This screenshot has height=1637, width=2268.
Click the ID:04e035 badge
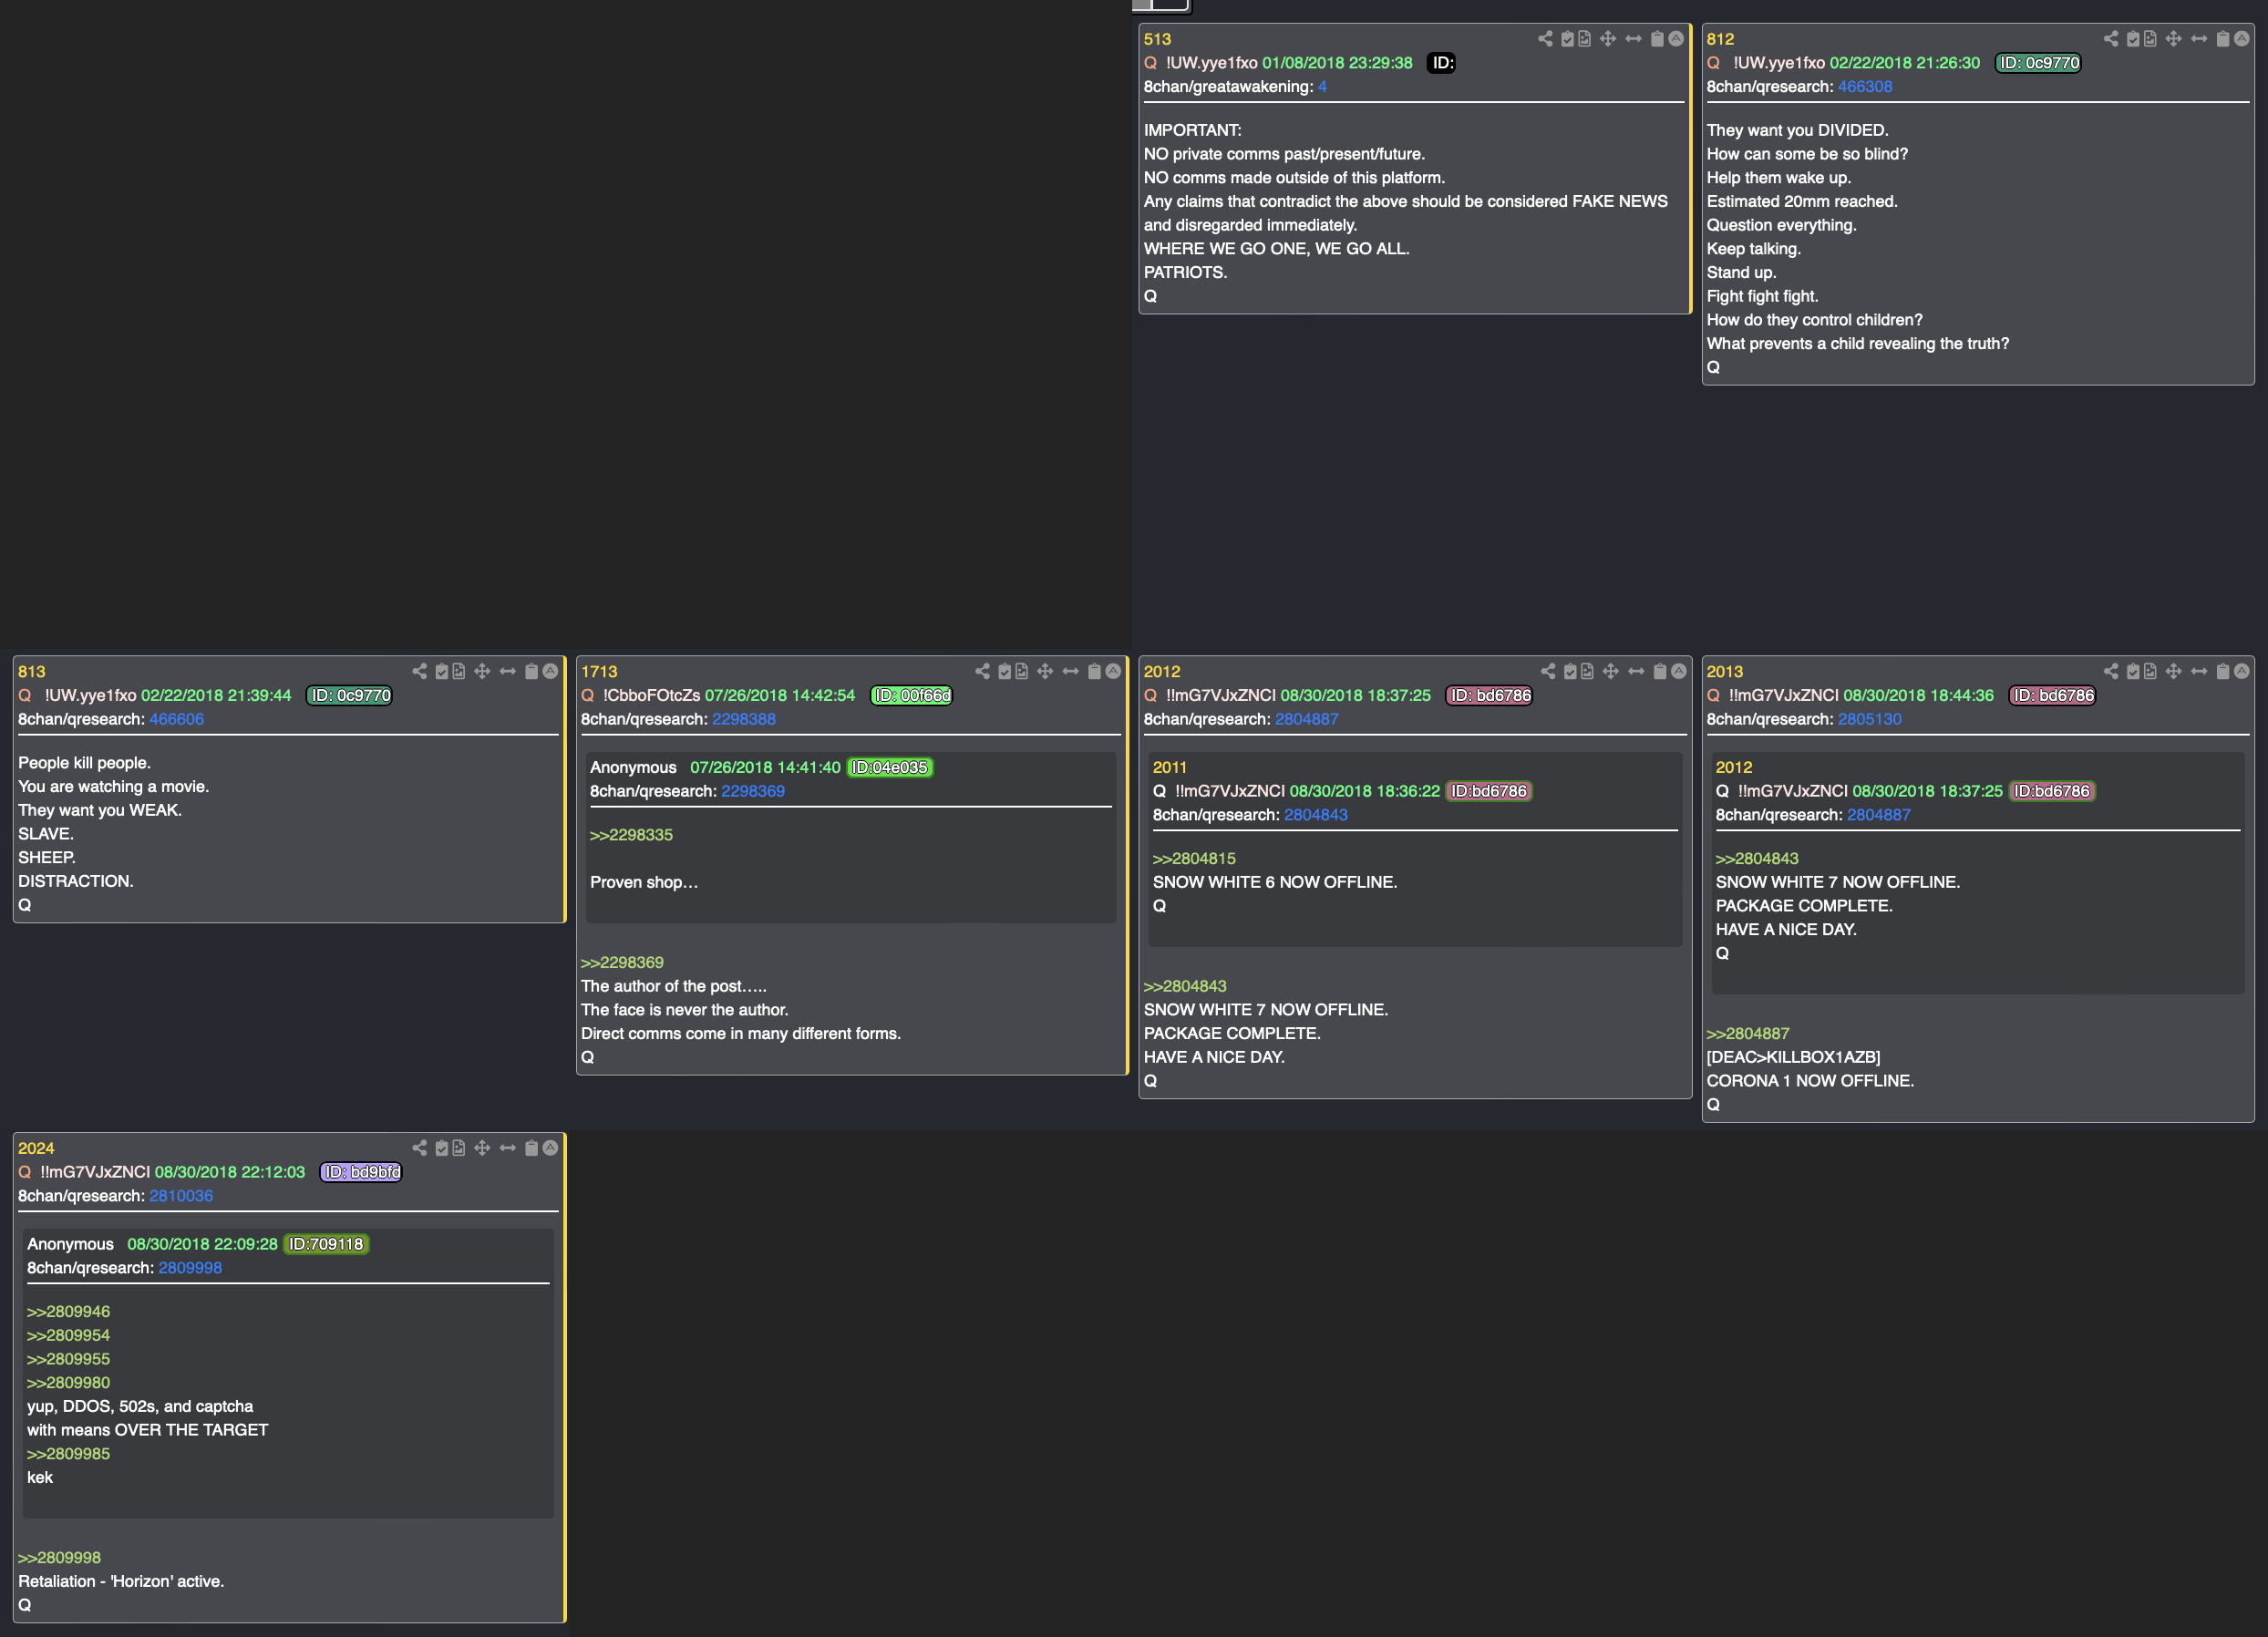point(889,767)
